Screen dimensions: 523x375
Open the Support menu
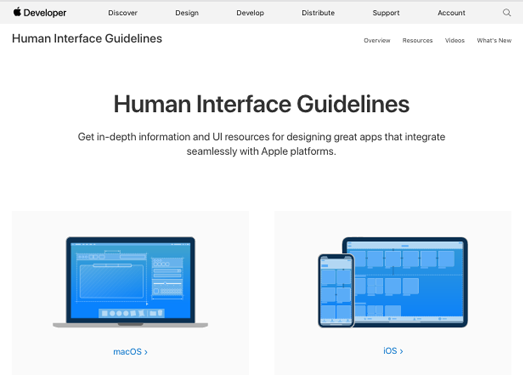pyautogui.click(x=386, y=13)
